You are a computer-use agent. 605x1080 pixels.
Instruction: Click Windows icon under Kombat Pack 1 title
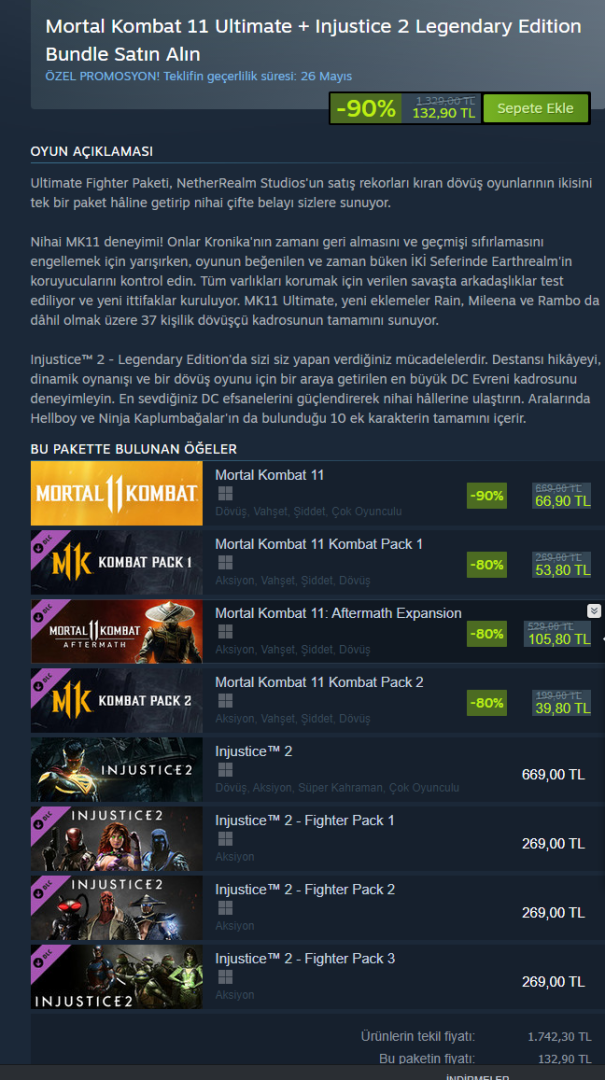225,563
